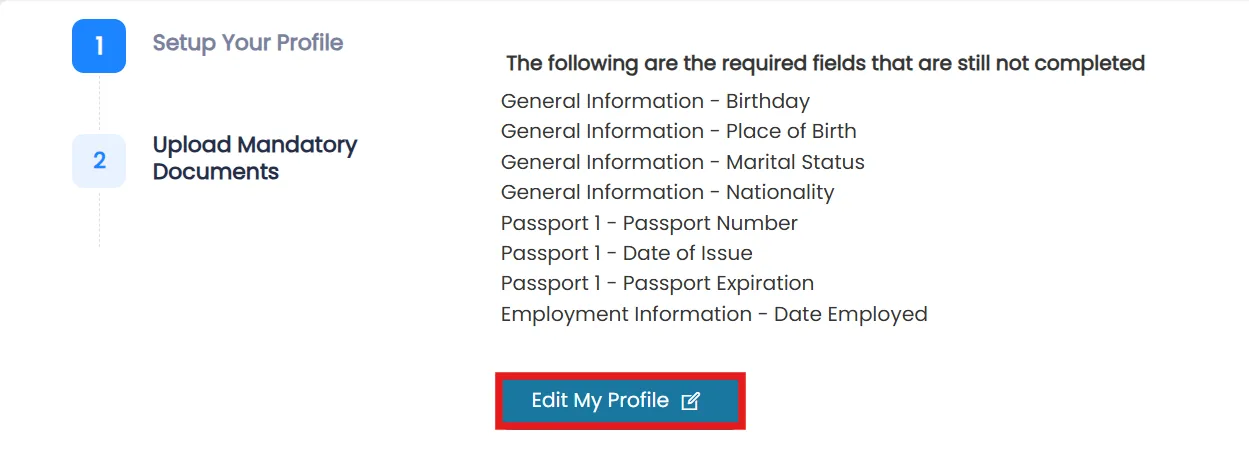Image resolution: width=1249 pixels, height=463 pixels.
Task: Select Passport 1 - Passport Expiration entry
Action: (657, 283)
